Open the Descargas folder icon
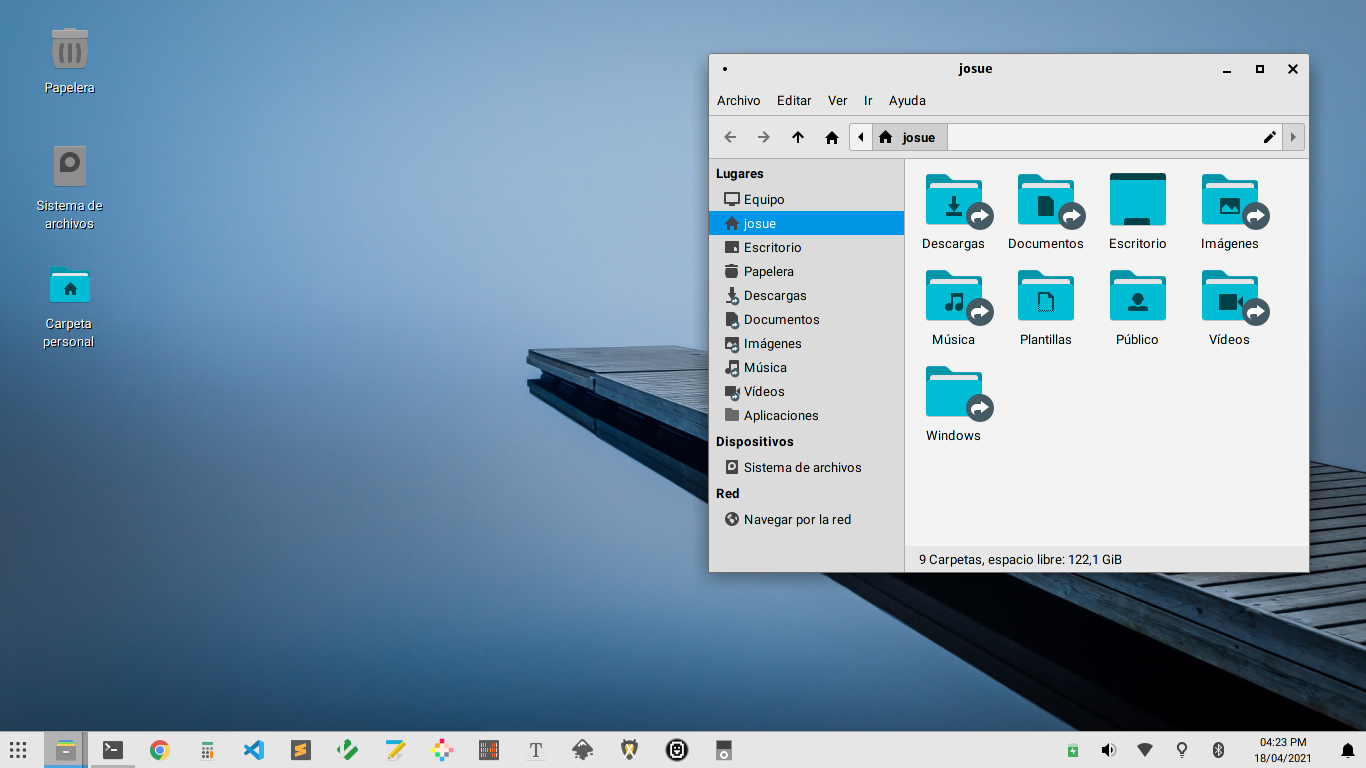Image resolution: width=1366 pixels, height=768 pixels. [954, 200]
